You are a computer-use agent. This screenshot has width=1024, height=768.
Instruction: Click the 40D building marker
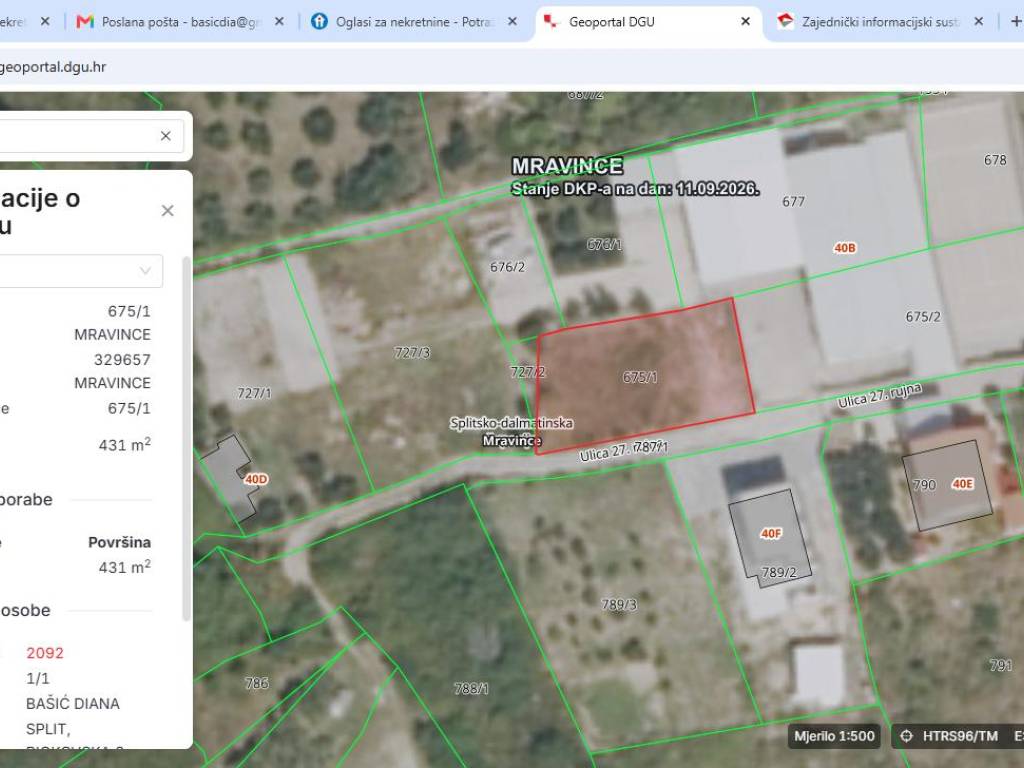coord(256,479)
